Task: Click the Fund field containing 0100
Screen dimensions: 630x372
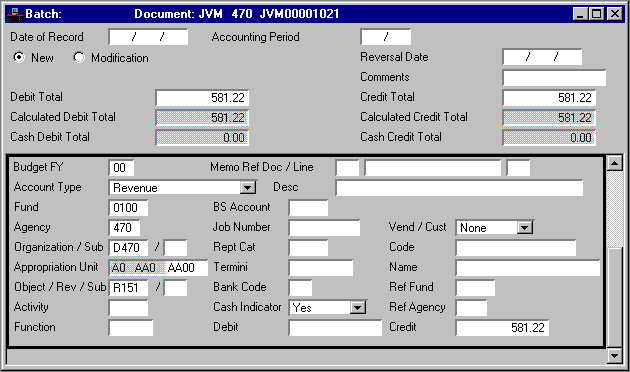Action: tap(128, 208)
